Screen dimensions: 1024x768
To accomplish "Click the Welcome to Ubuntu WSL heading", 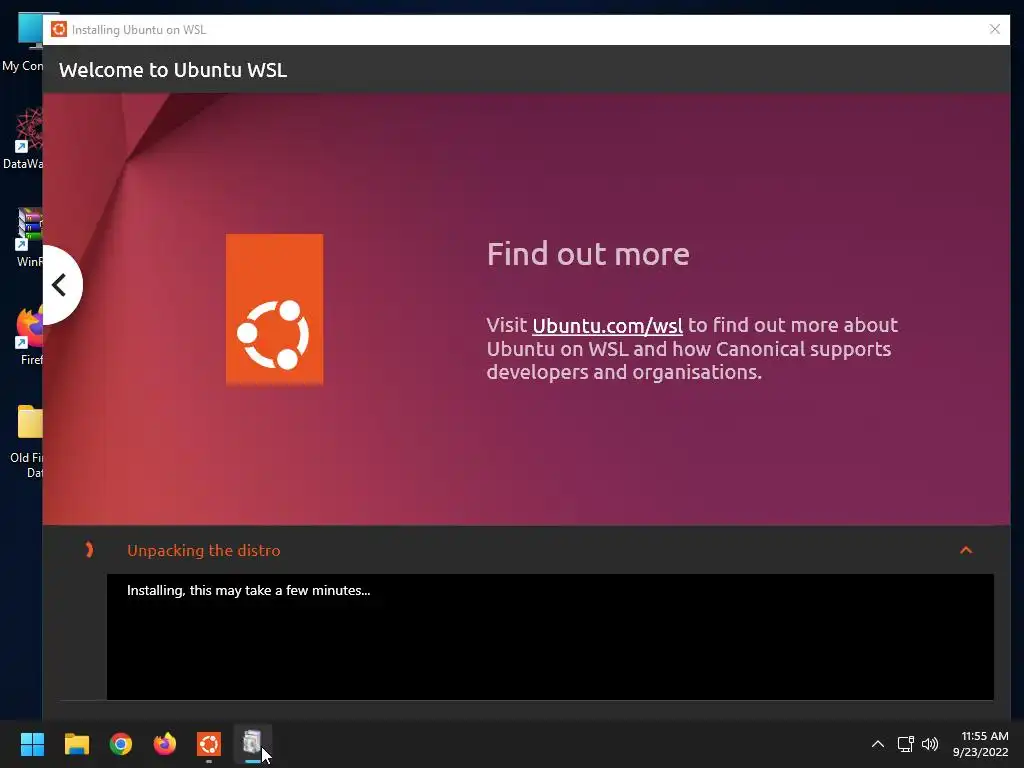I will (173, 70).
